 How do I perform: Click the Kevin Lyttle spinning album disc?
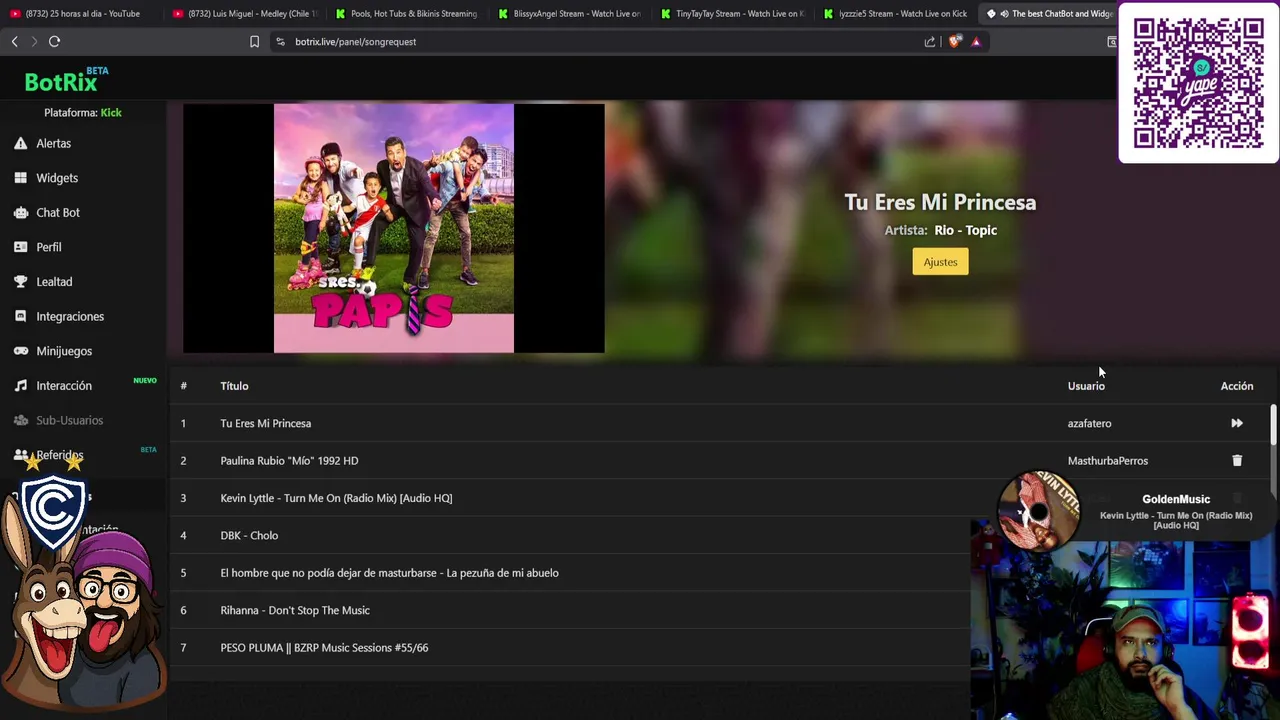click(1039, 511)
